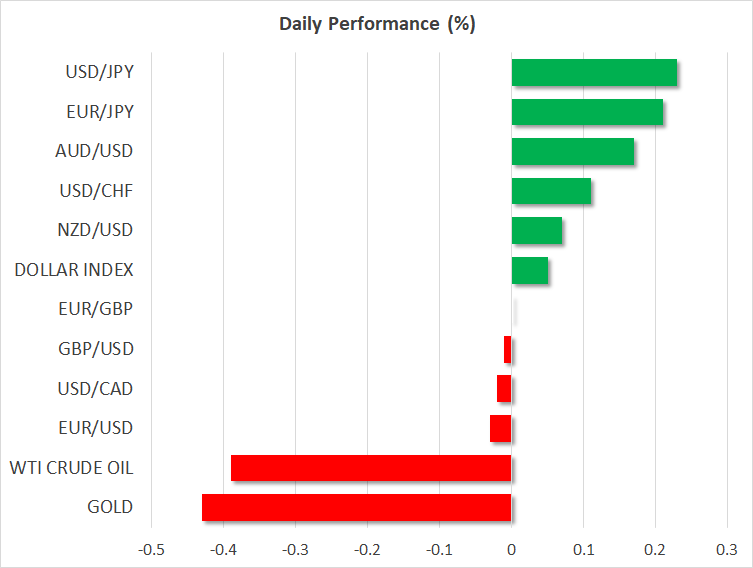The width and height of the screenshot is (753, 568).
Task: Click the 0 value on horizontal axis
Action: pyautogui.click(x=511, y=549)
